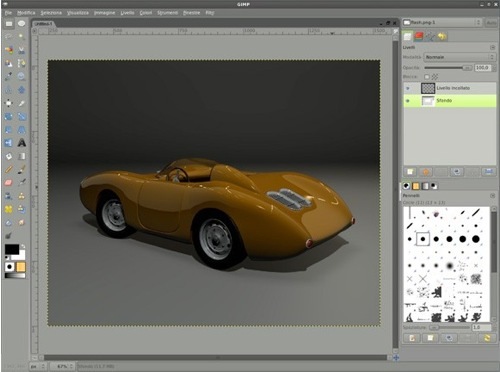
Task: Toggle visibility of Livello incollato layer
Action: (x=408, y=88)
